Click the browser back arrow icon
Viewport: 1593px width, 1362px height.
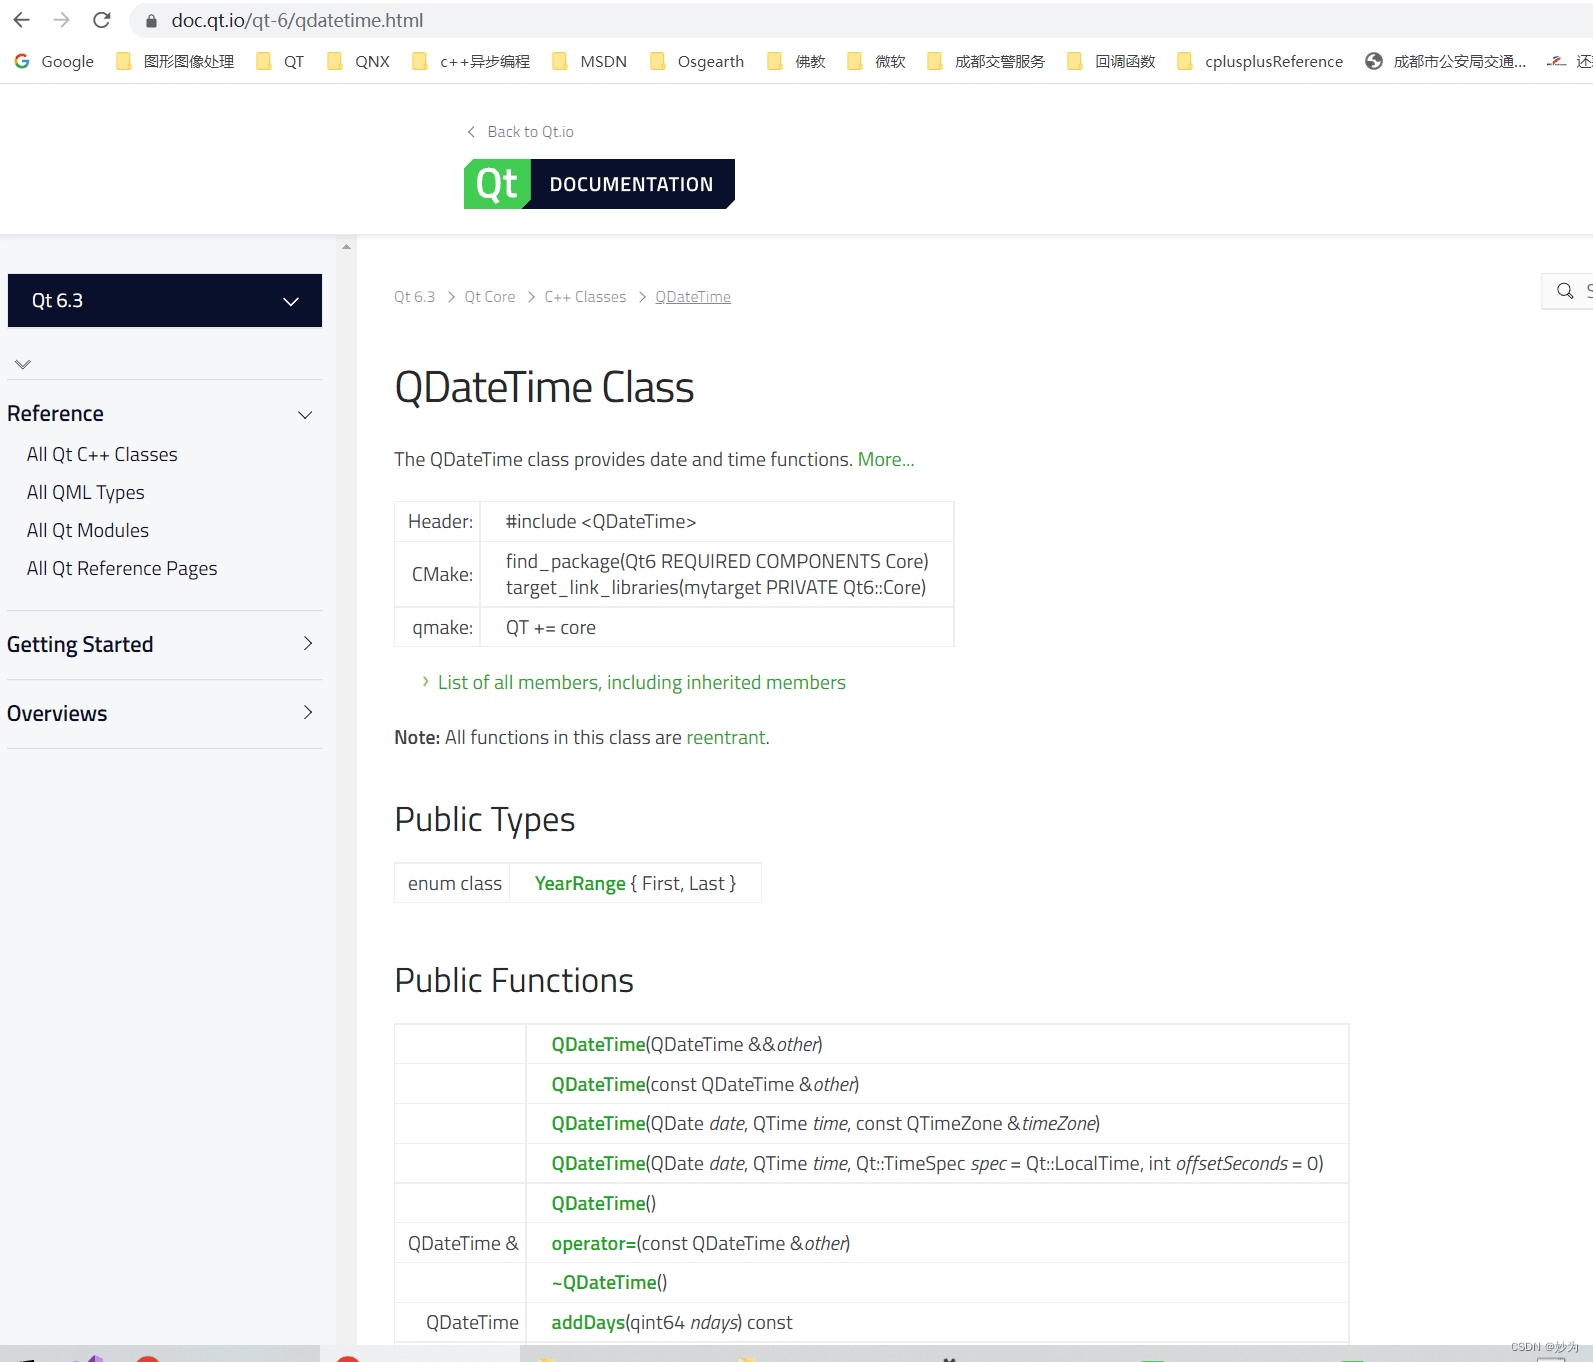21,20
